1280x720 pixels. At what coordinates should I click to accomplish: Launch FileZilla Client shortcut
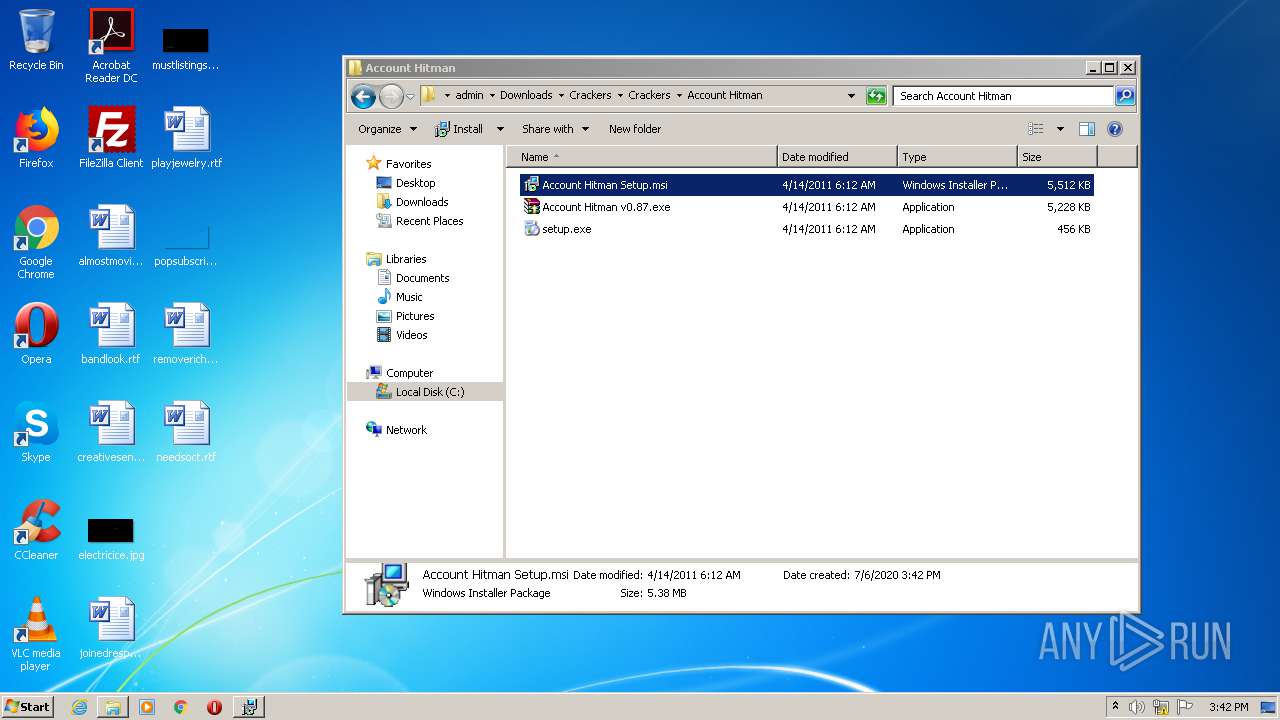pos(111,138)
